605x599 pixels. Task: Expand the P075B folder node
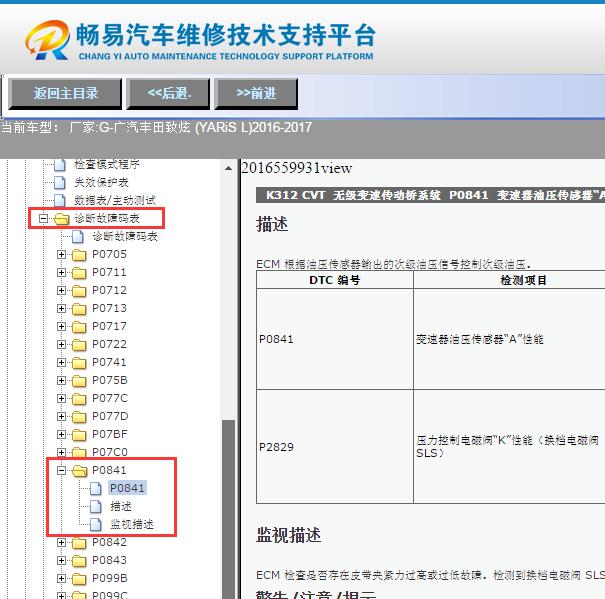point(61,381)
